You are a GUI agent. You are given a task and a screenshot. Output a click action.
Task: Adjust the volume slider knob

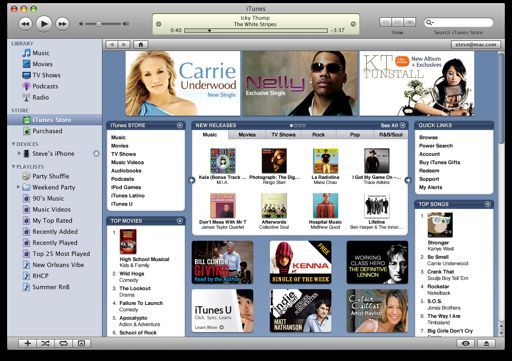click(x=99, y=24)
